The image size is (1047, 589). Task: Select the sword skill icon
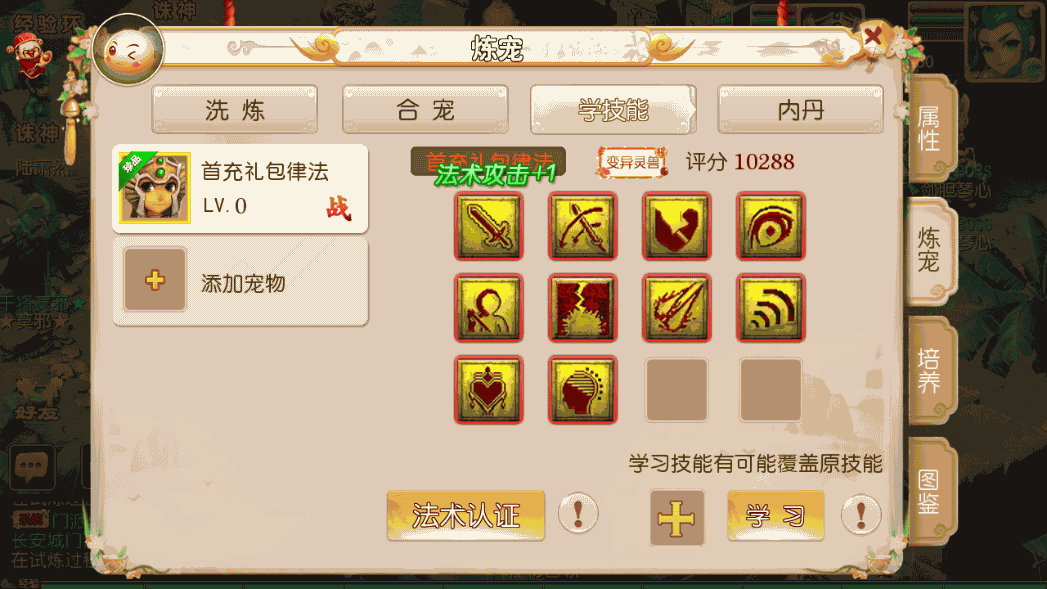488,226
